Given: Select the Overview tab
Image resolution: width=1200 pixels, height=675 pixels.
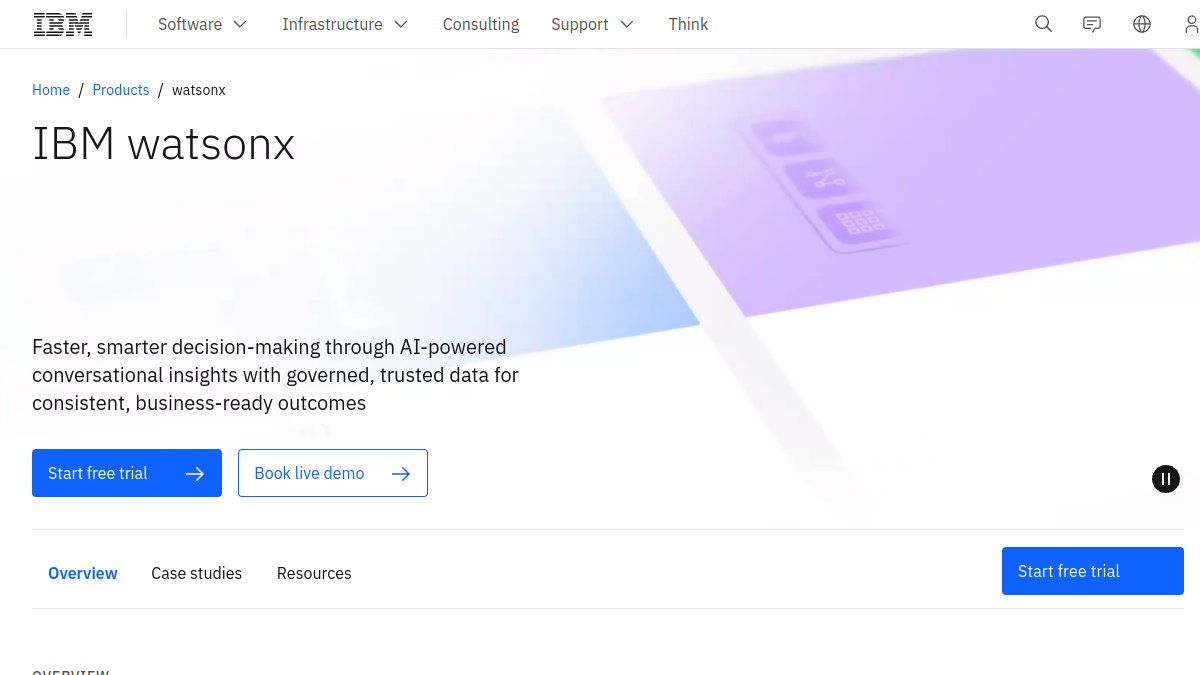Looking at the screenshot, I should coord(83,573).
